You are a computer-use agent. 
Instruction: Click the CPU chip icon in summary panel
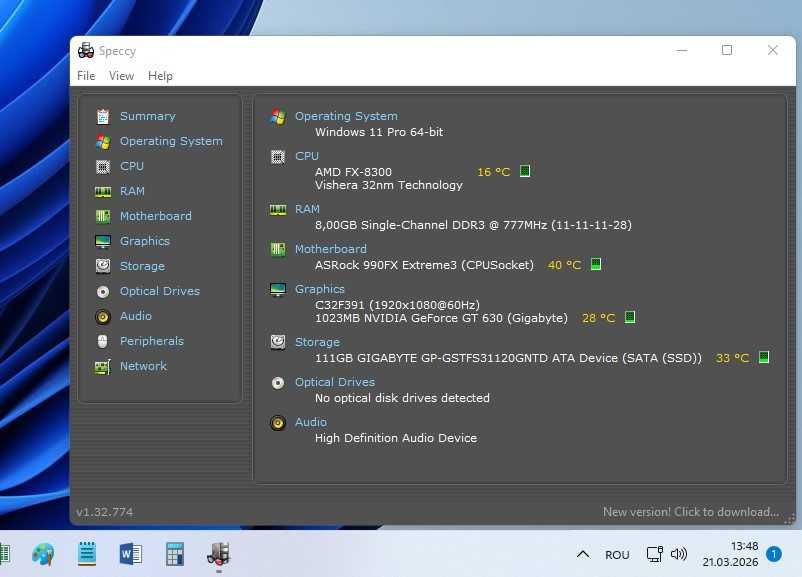pos(278,157)
